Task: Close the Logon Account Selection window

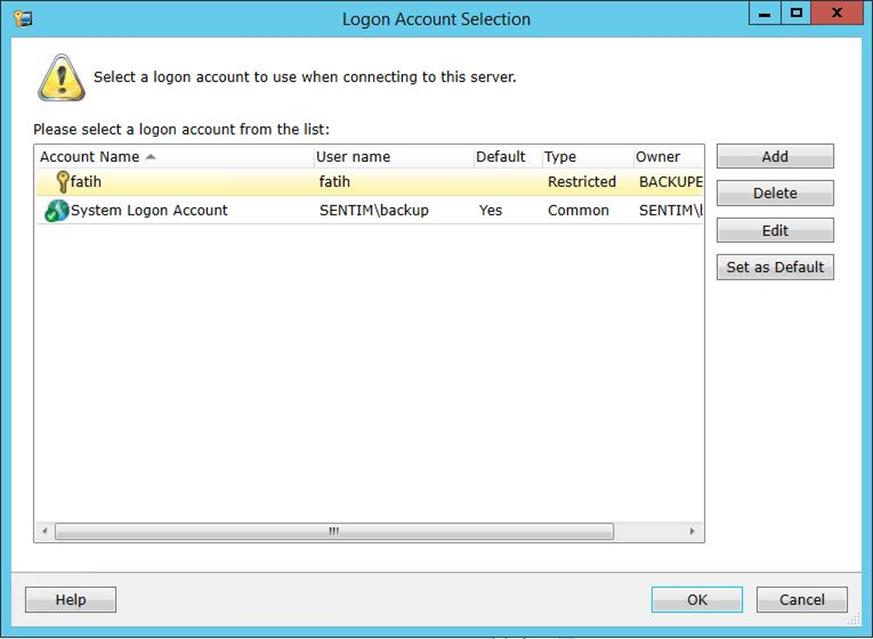Action: [x=837, y=13]
